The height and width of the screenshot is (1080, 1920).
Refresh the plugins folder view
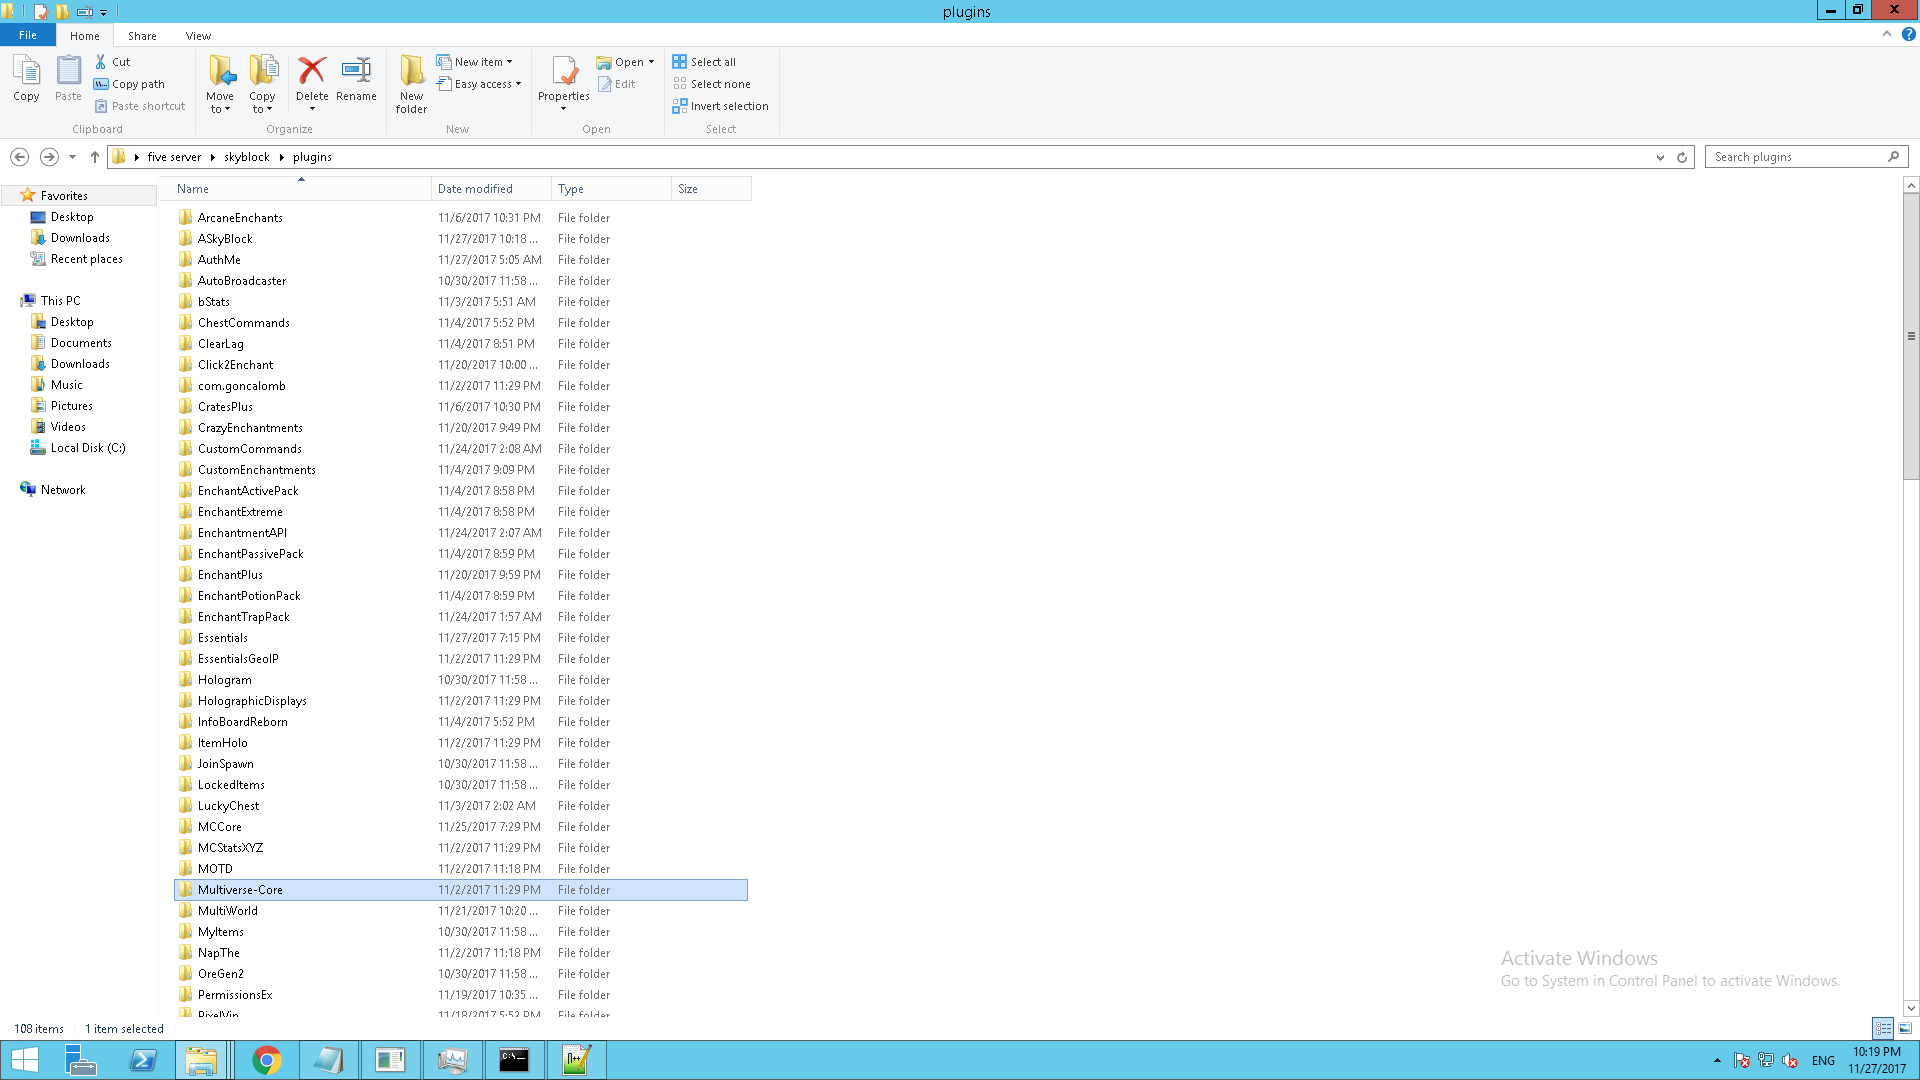(x=1682, y=157)
